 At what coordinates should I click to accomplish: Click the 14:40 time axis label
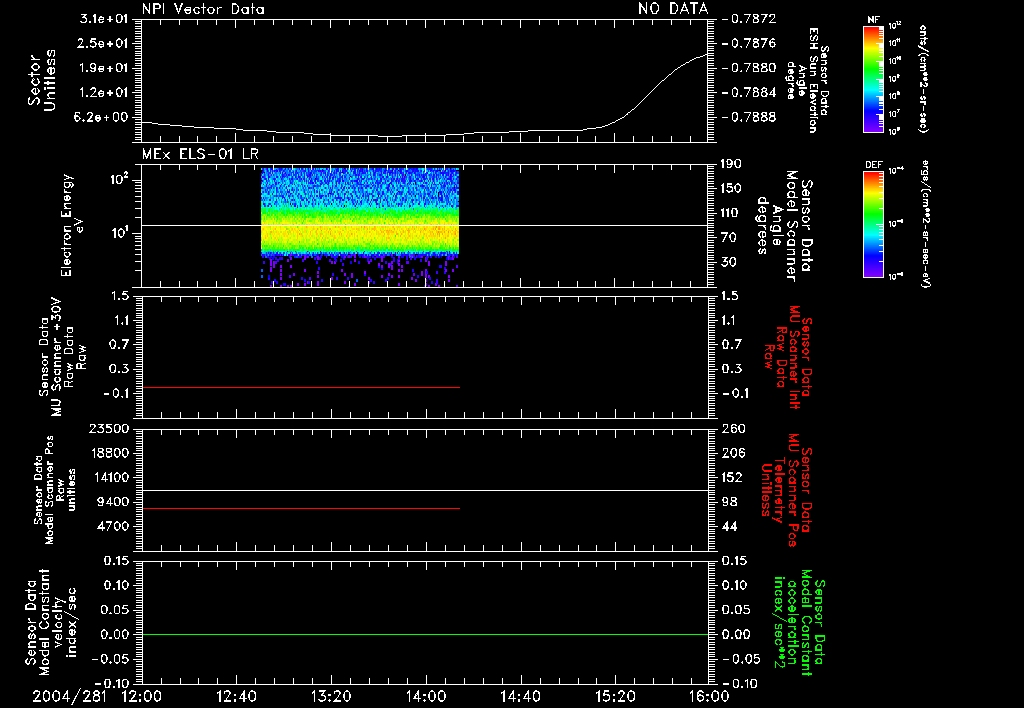coord(520,696)
